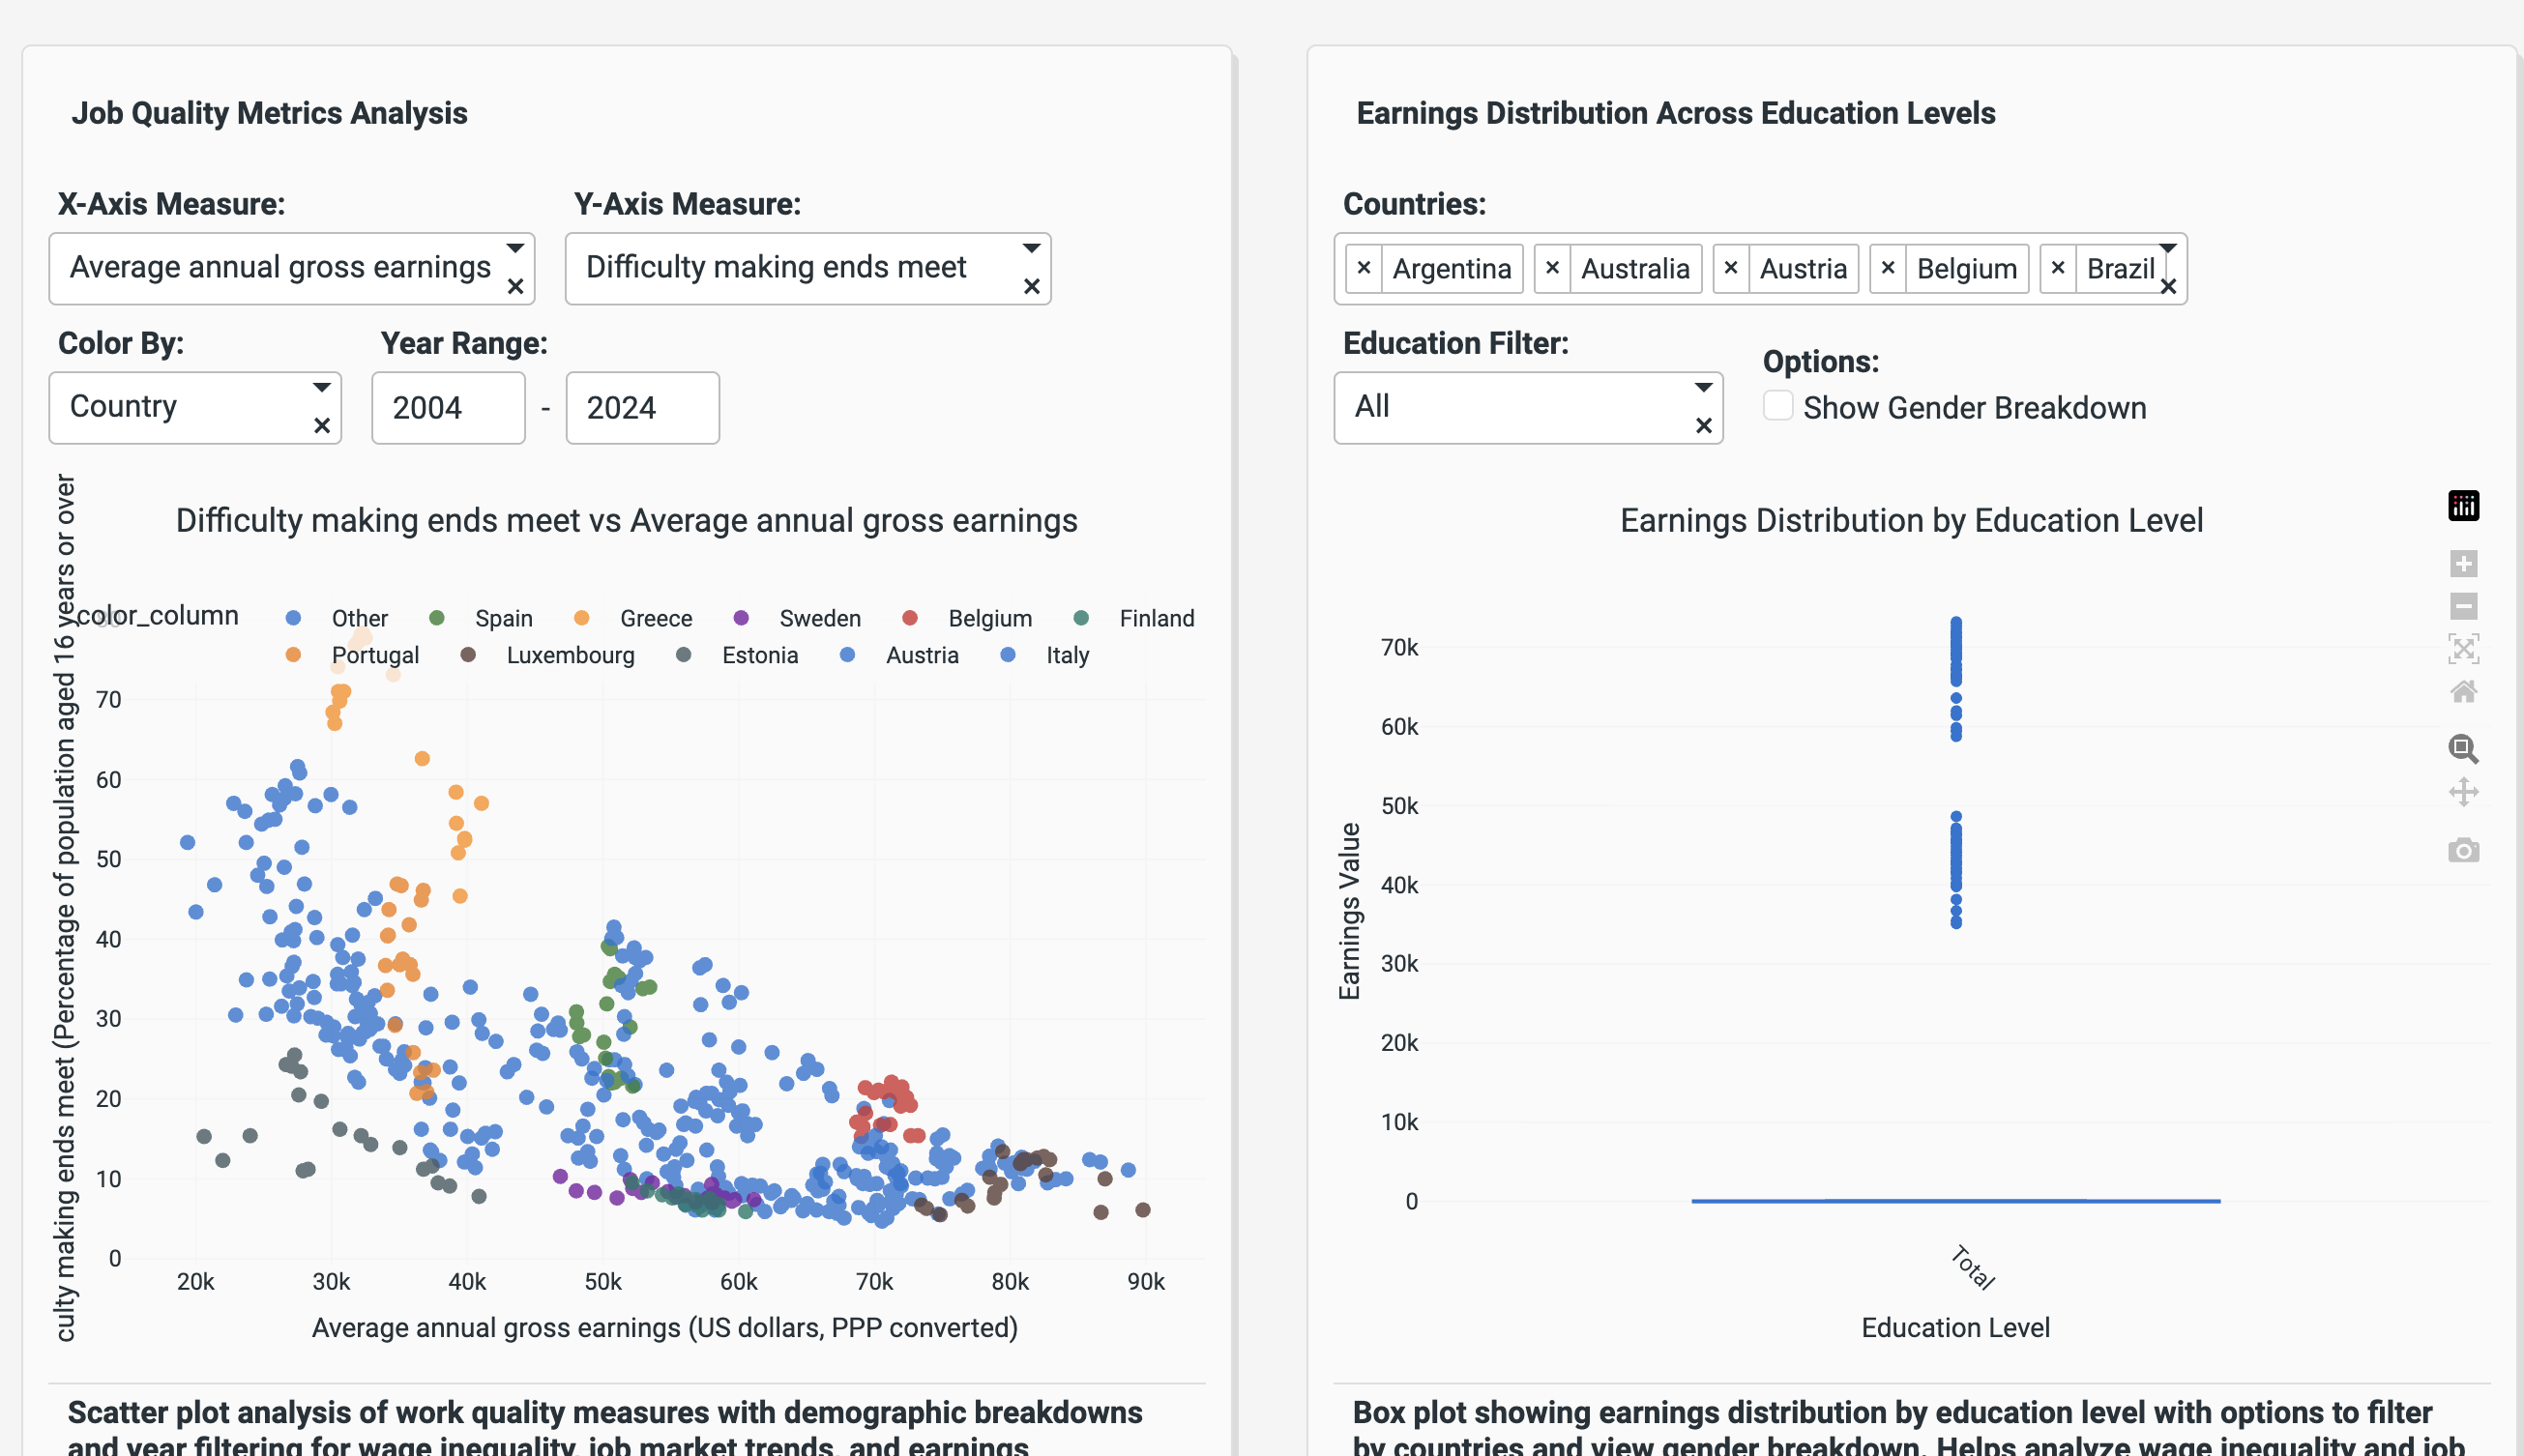
Task: Remove Argentina tag from Countries
Action: point(1363,268)
